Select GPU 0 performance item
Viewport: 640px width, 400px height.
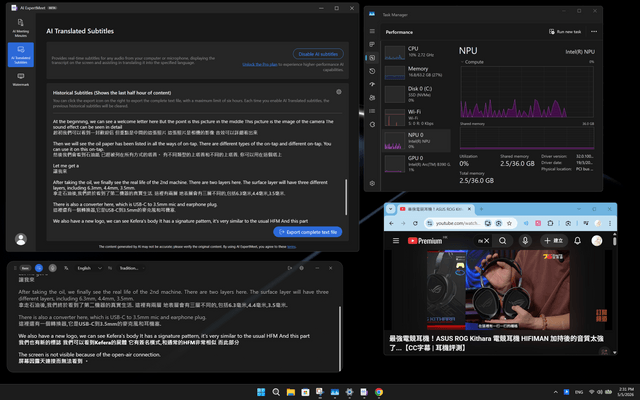coord(417,164)
